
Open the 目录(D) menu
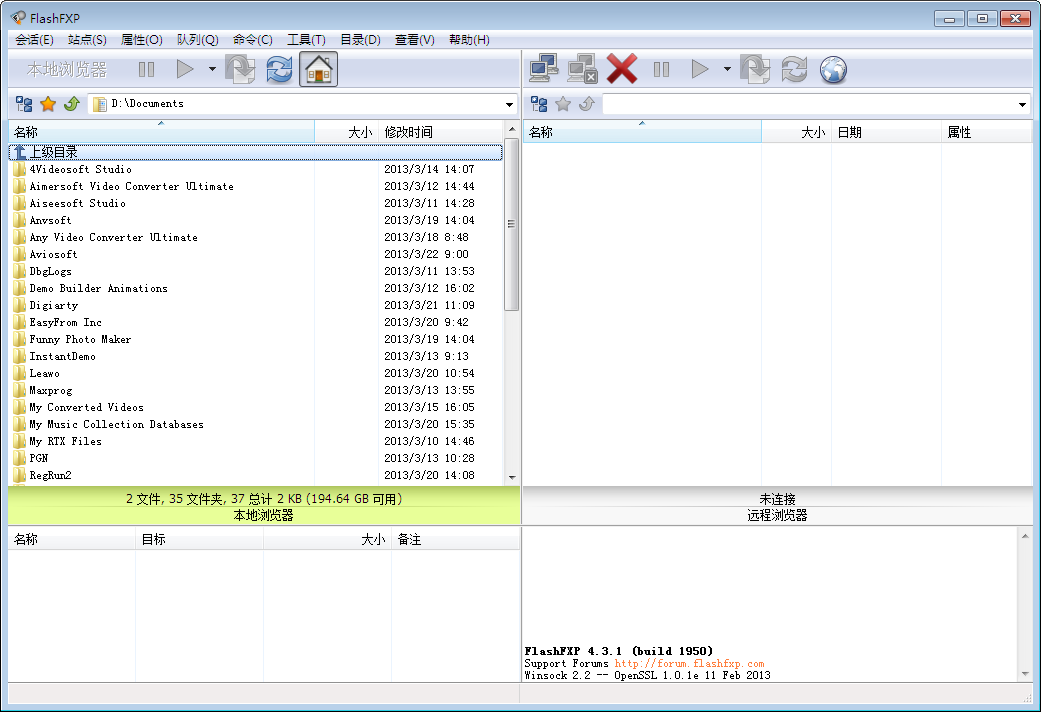(x=360, y=40)
